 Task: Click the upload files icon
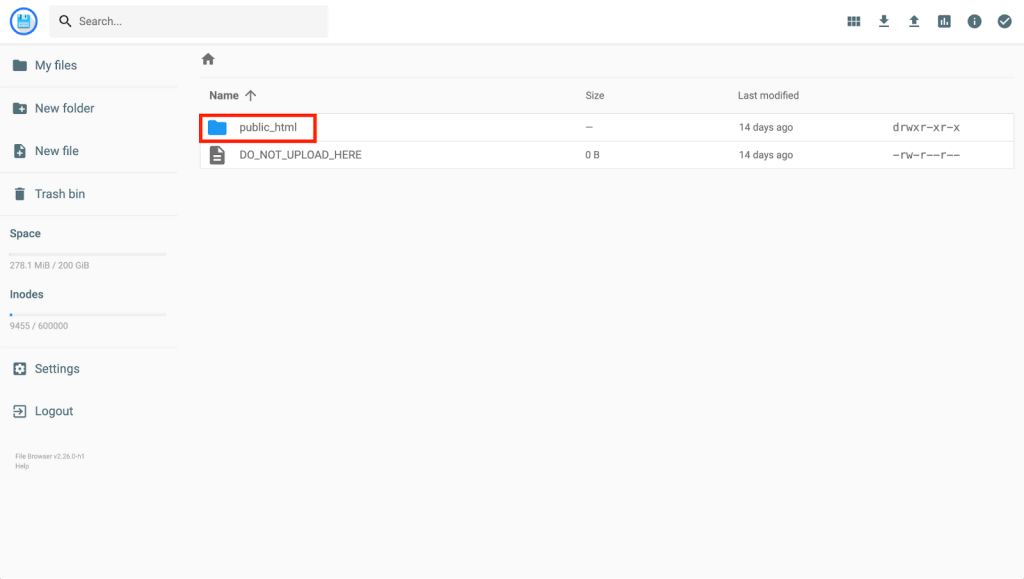(913, 21)
